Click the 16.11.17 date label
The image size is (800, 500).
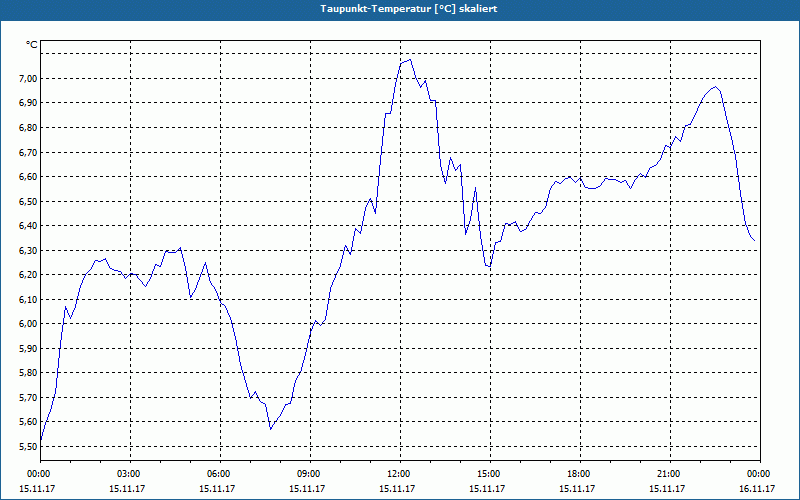point(757,489)
